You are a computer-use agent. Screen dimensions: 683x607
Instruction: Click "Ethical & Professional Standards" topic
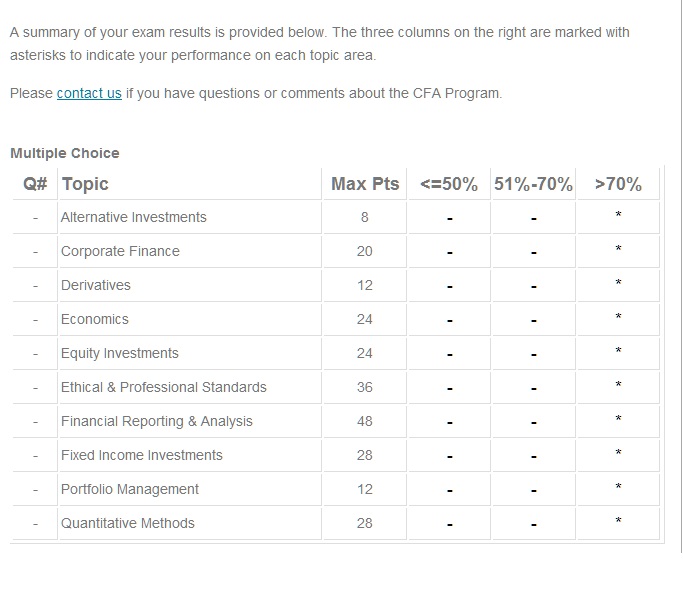coord(164,387)
